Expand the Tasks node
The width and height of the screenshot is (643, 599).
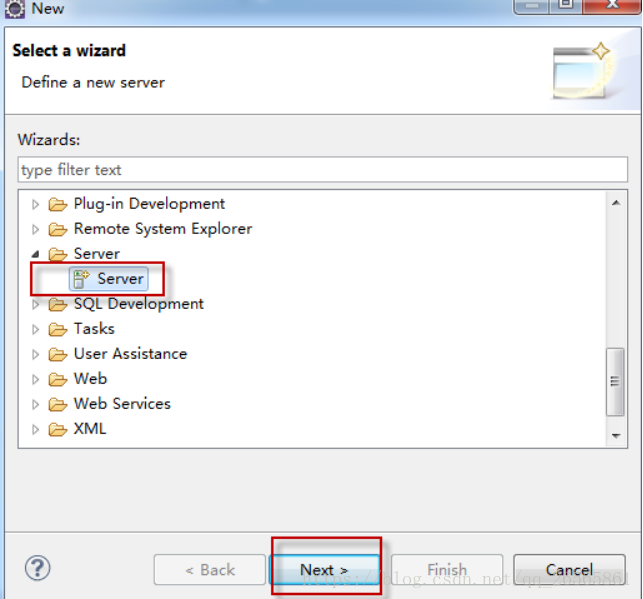point(35,329)
